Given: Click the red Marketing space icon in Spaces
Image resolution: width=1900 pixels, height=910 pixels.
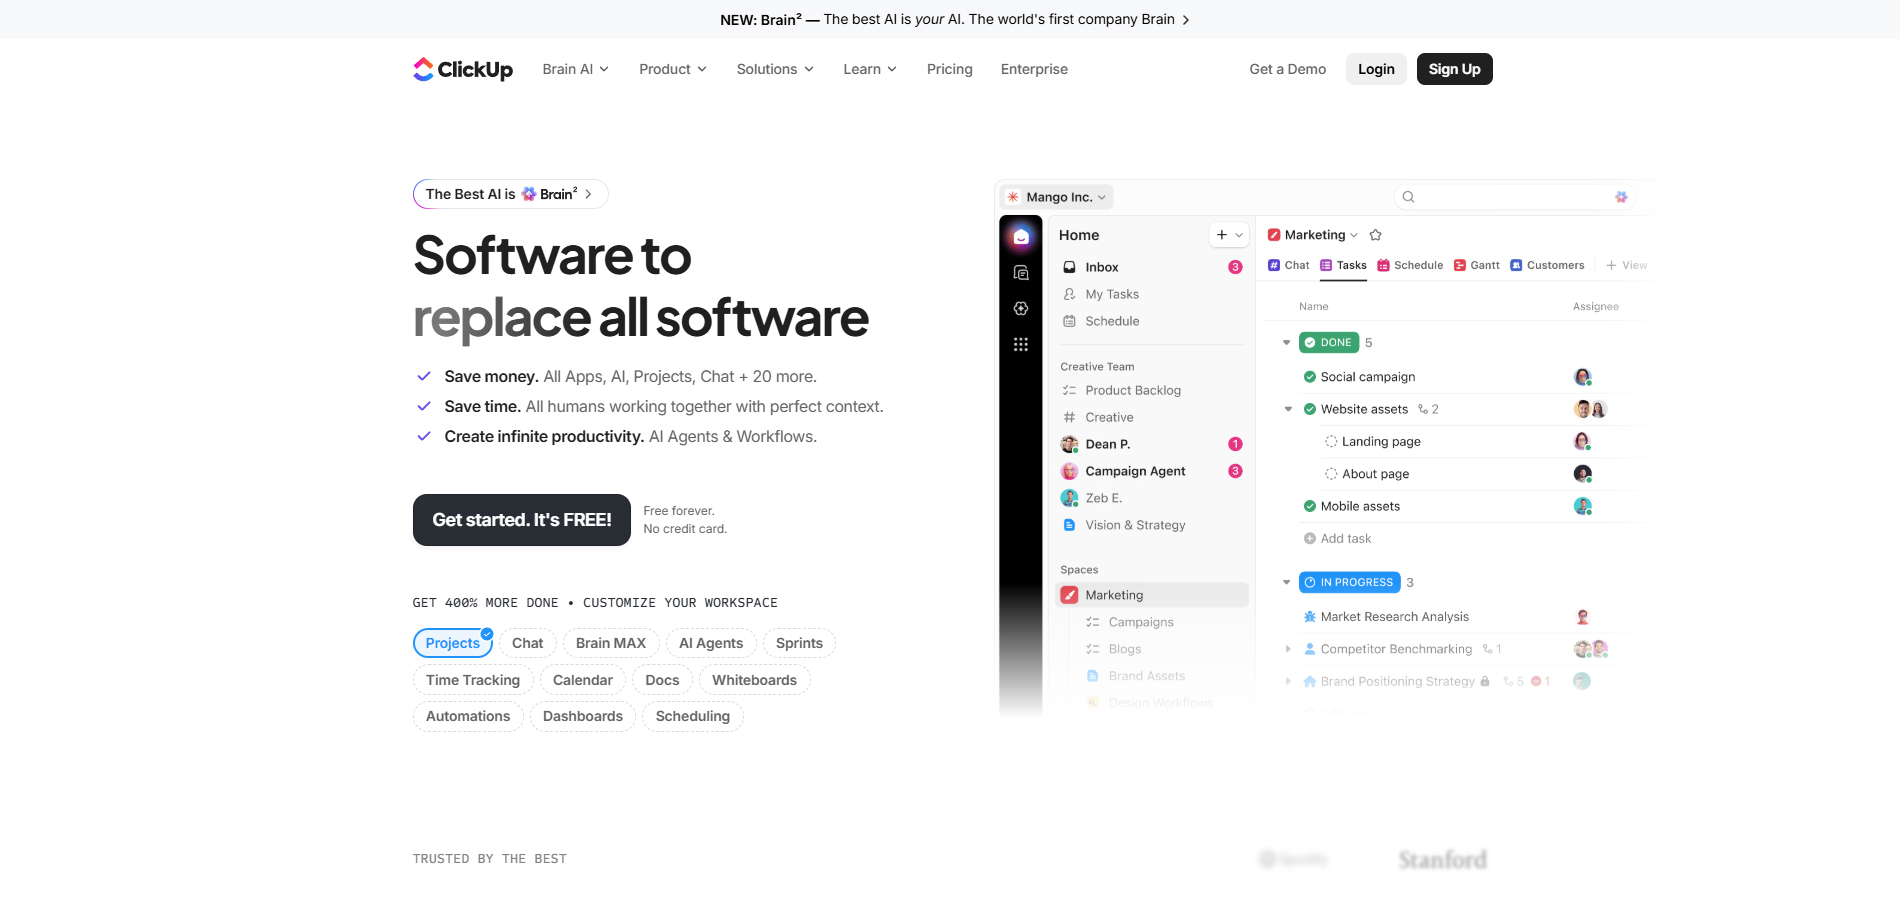Looking at the screenshot, I should [x=1069, y=595].
